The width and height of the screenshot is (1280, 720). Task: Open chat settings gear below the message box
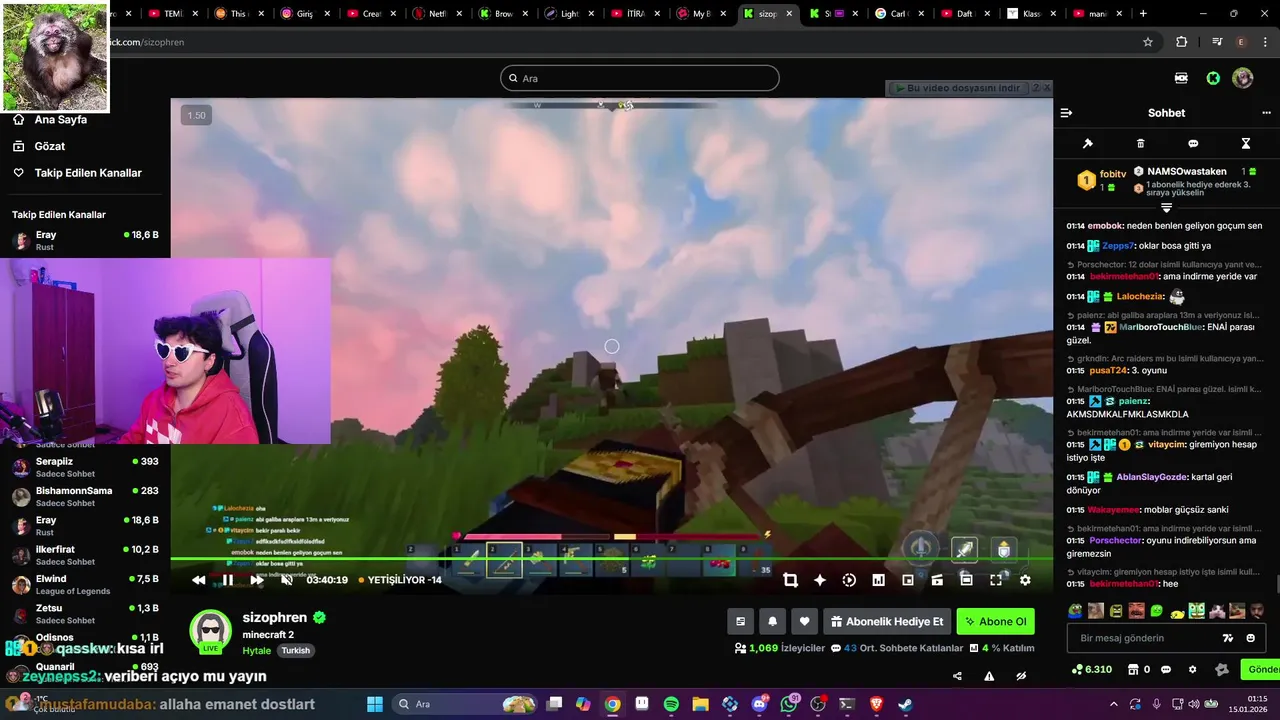[1192, 669]
